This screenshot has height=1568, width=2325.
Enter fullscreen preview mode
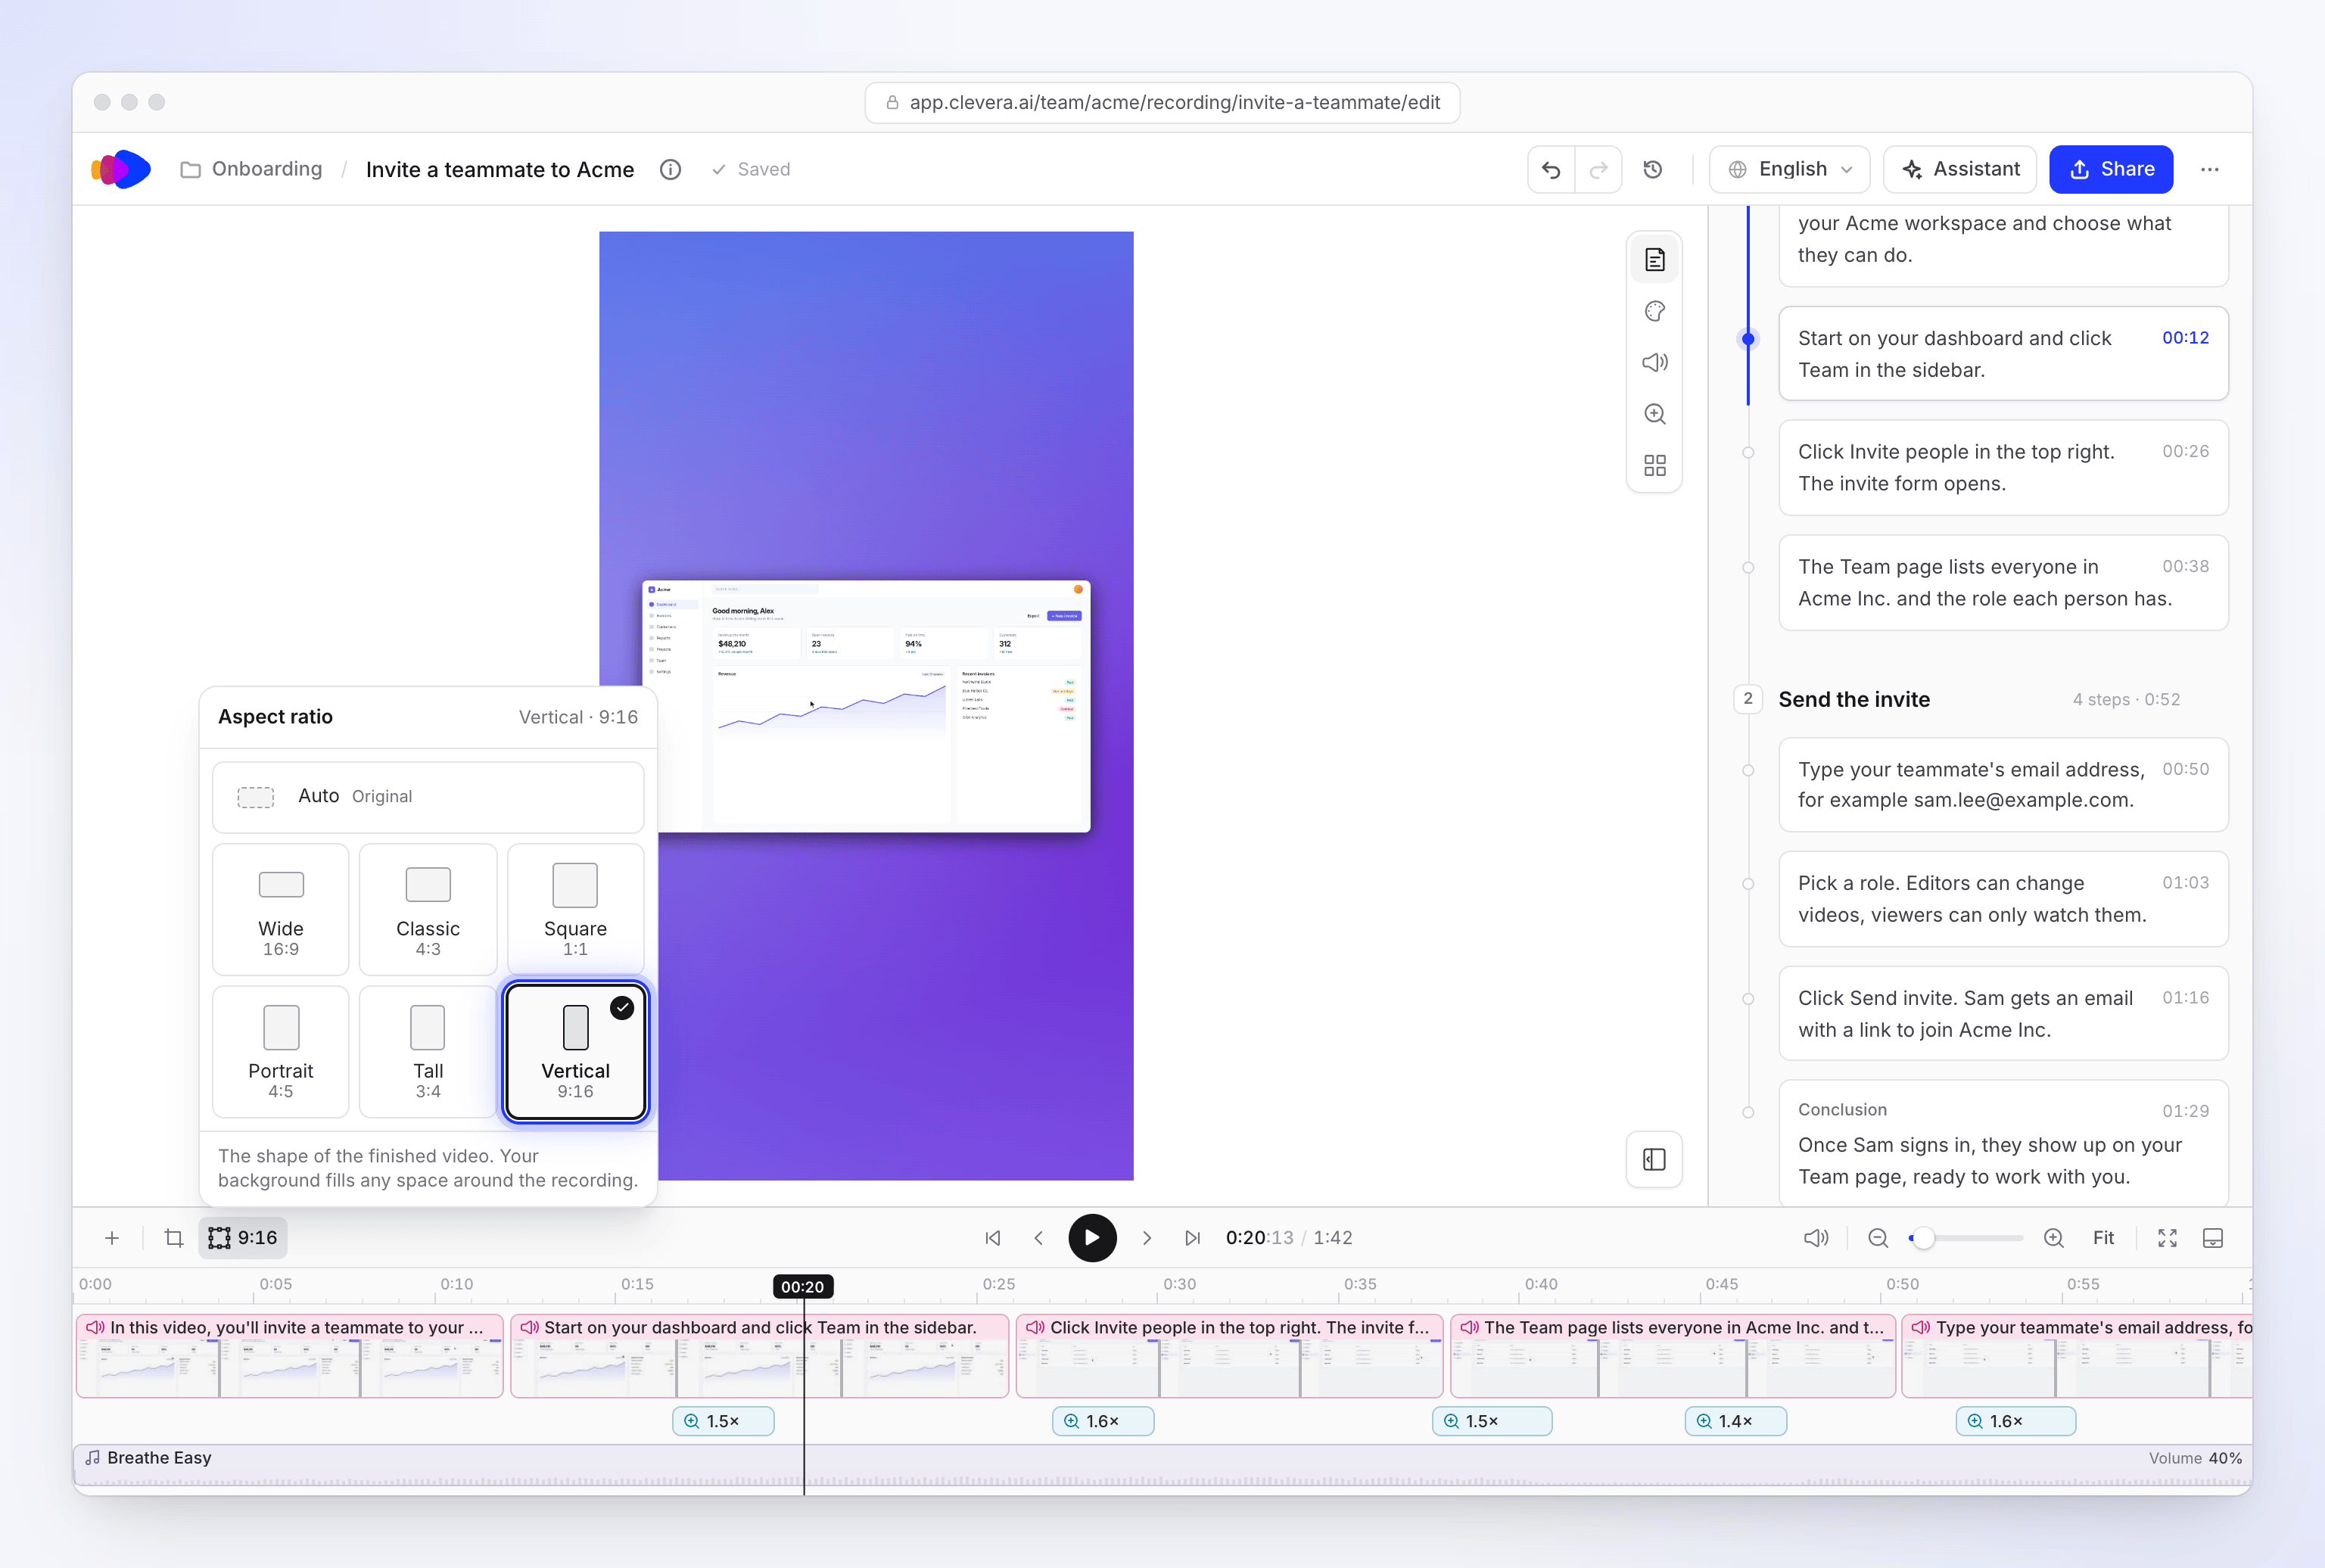pos(2167,1238)
